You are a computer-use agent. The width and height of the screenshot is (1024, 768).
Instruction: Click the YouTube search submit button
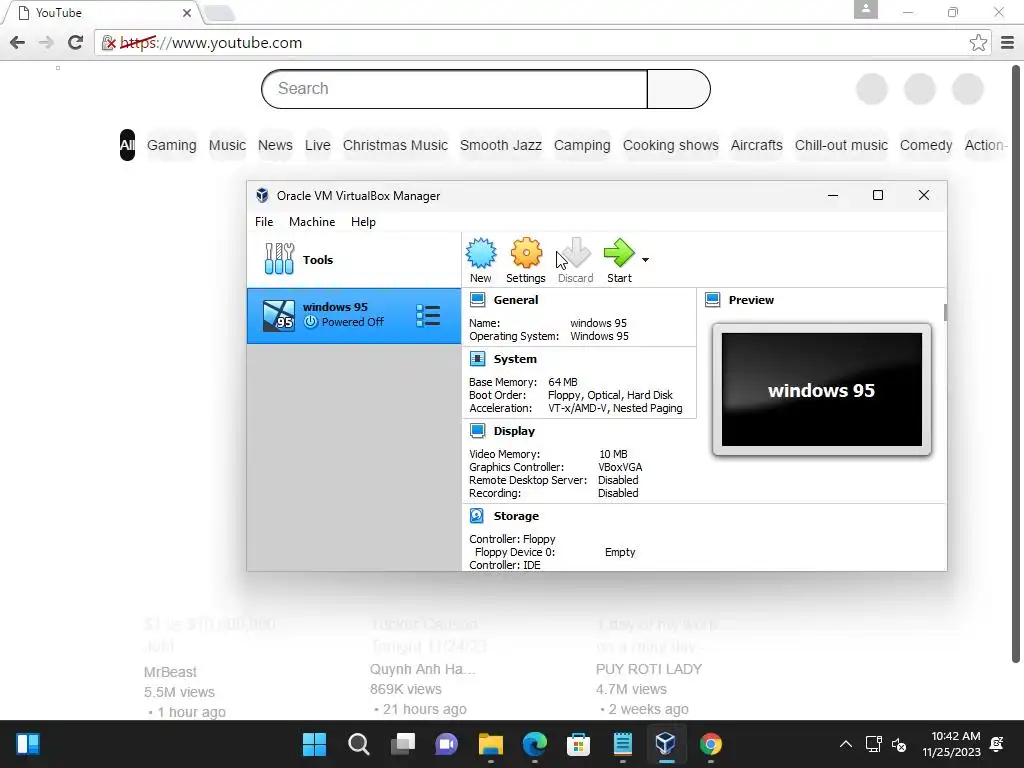(x=679, y=89)
